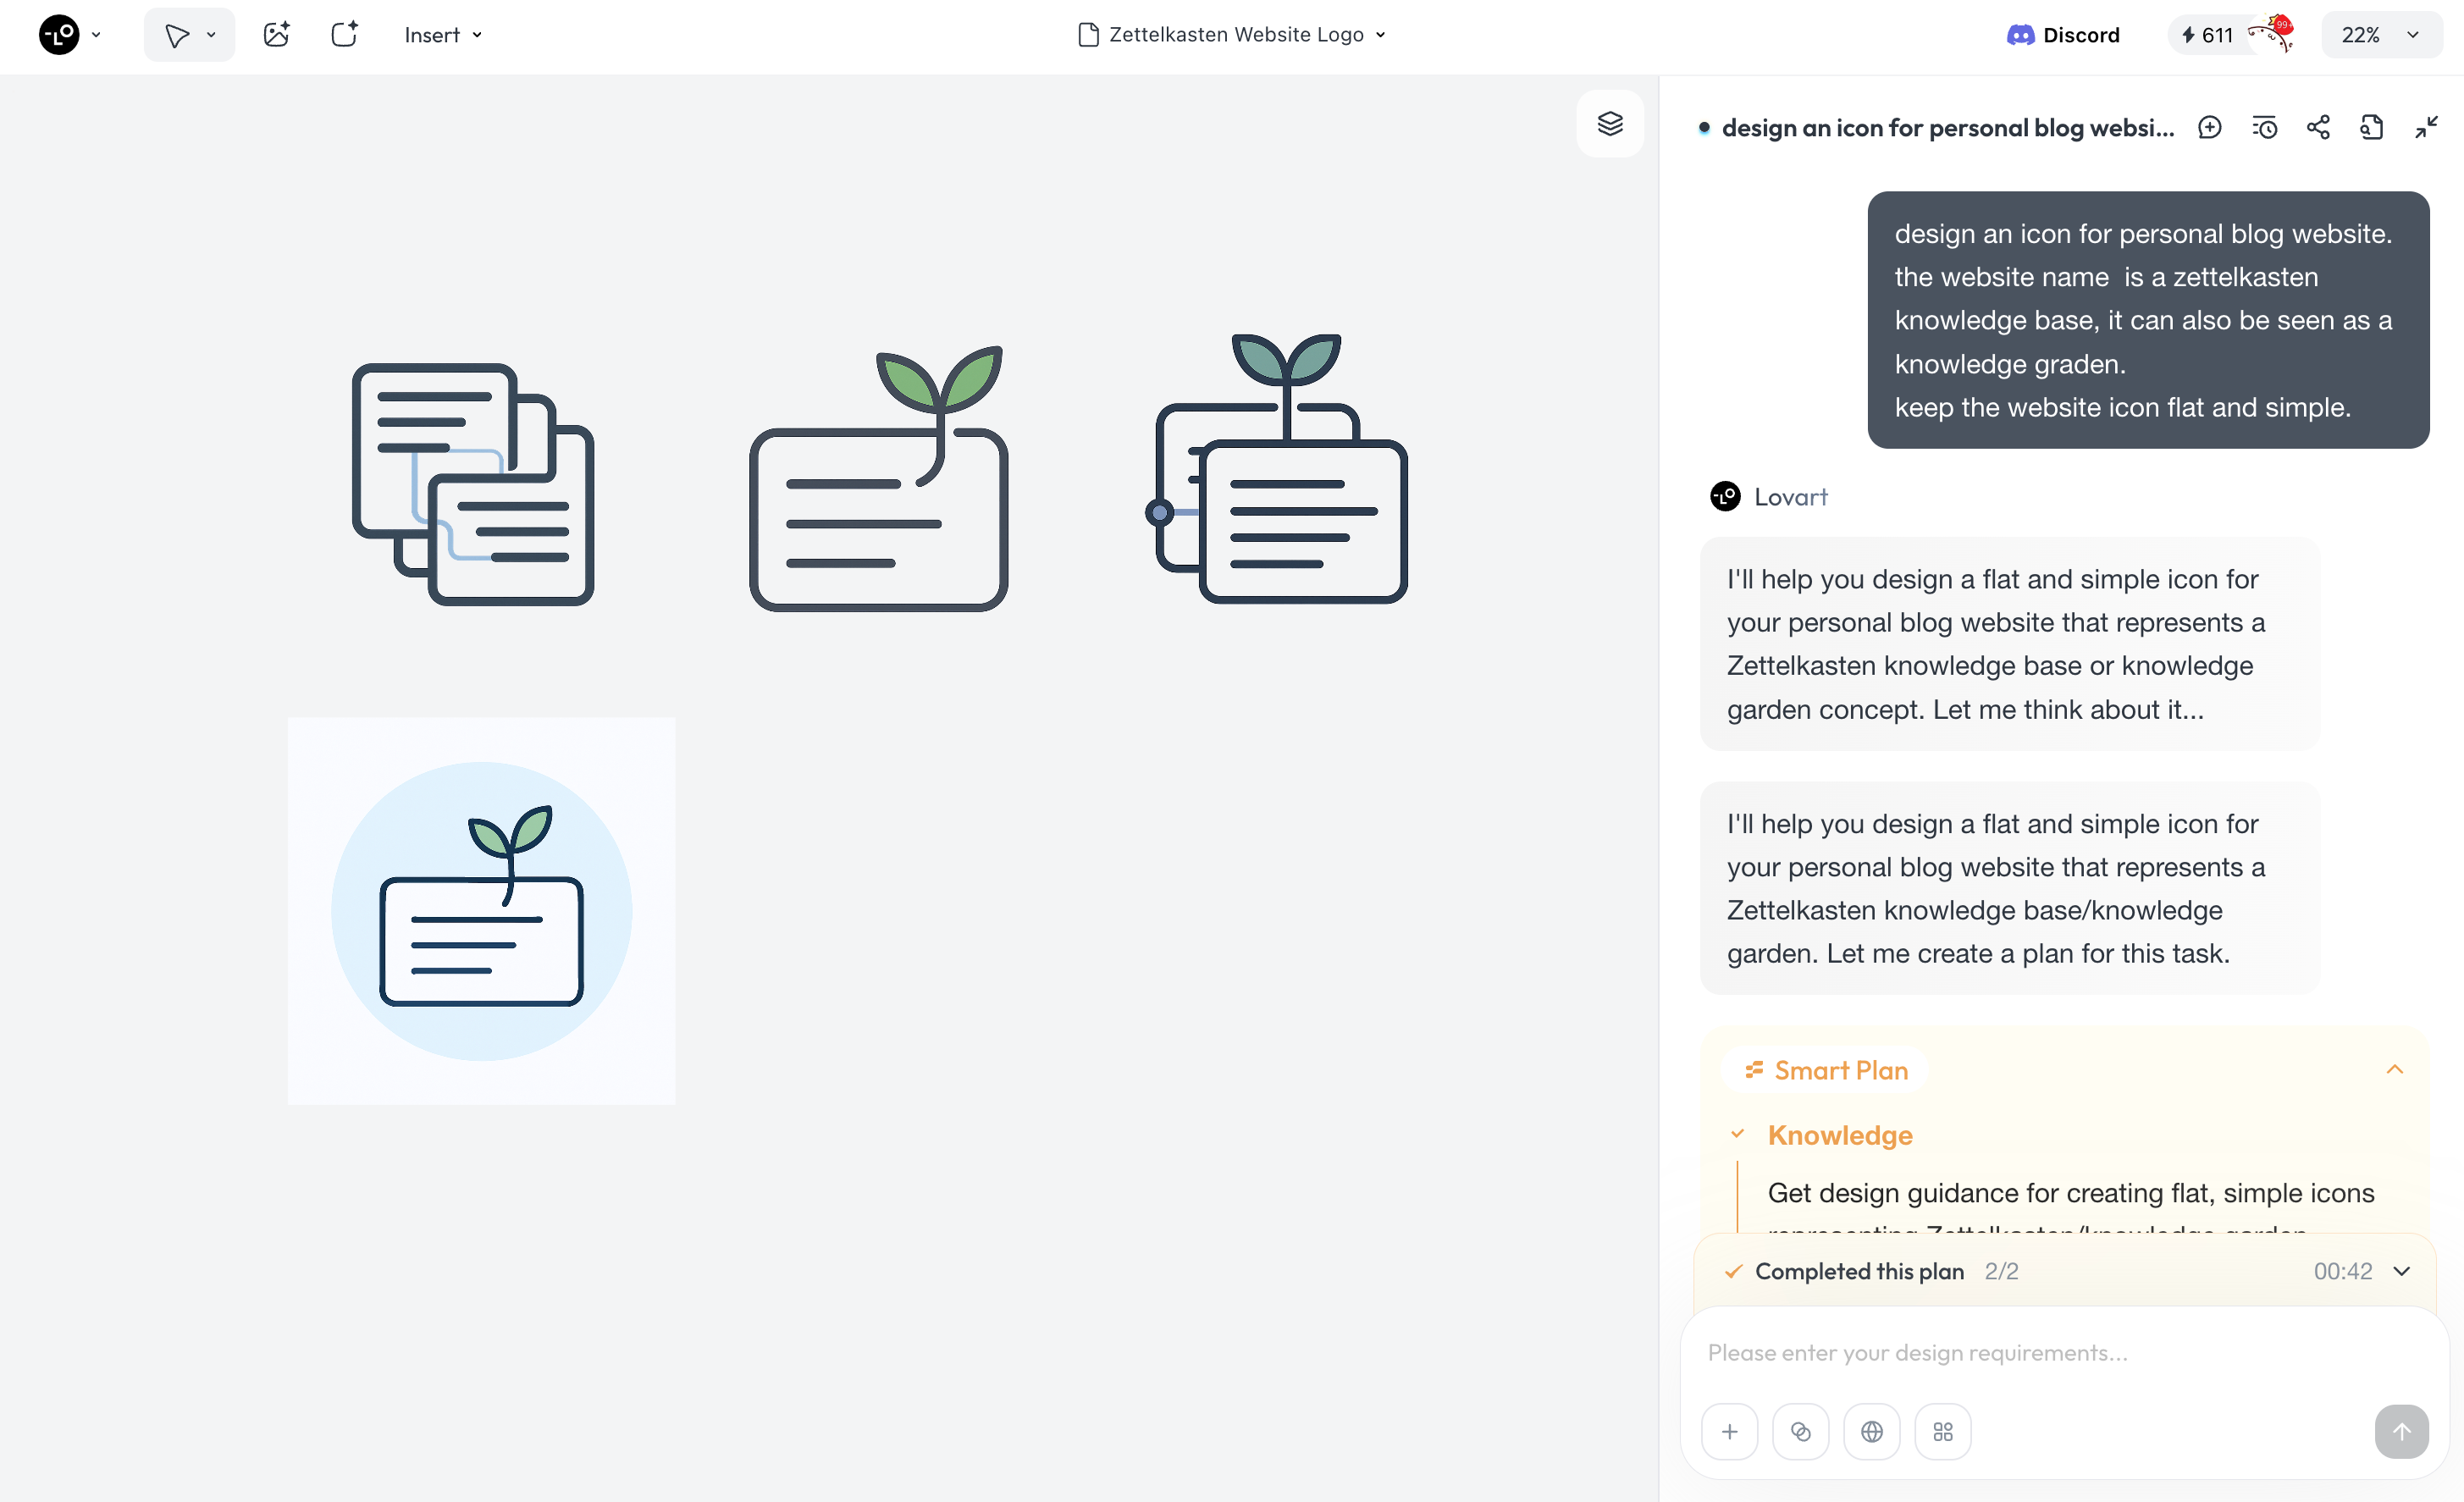The image size is (2464, 1502).
Task: Click the Knowledge heading
Action: pyautogui.click(x=1840, y=1135)
